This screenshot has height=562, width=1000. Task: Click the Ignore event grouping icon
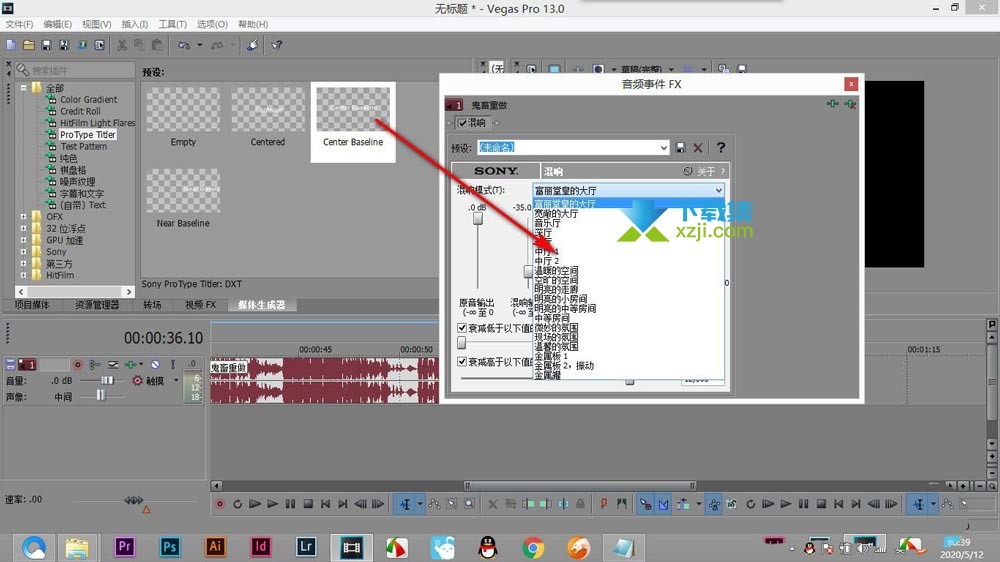(x=732, y=504)
